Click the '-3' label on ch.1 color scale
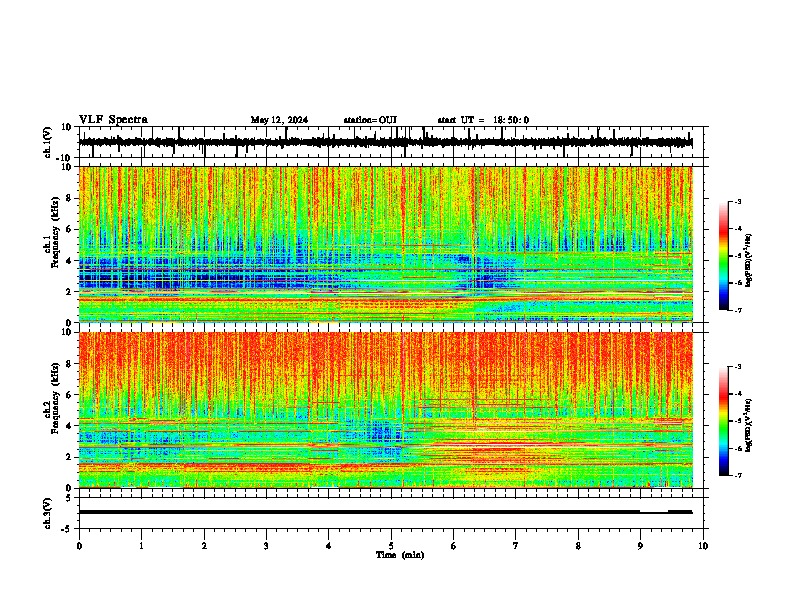The height and width of the screenshot is (612, 792). (x=737, y=201)
